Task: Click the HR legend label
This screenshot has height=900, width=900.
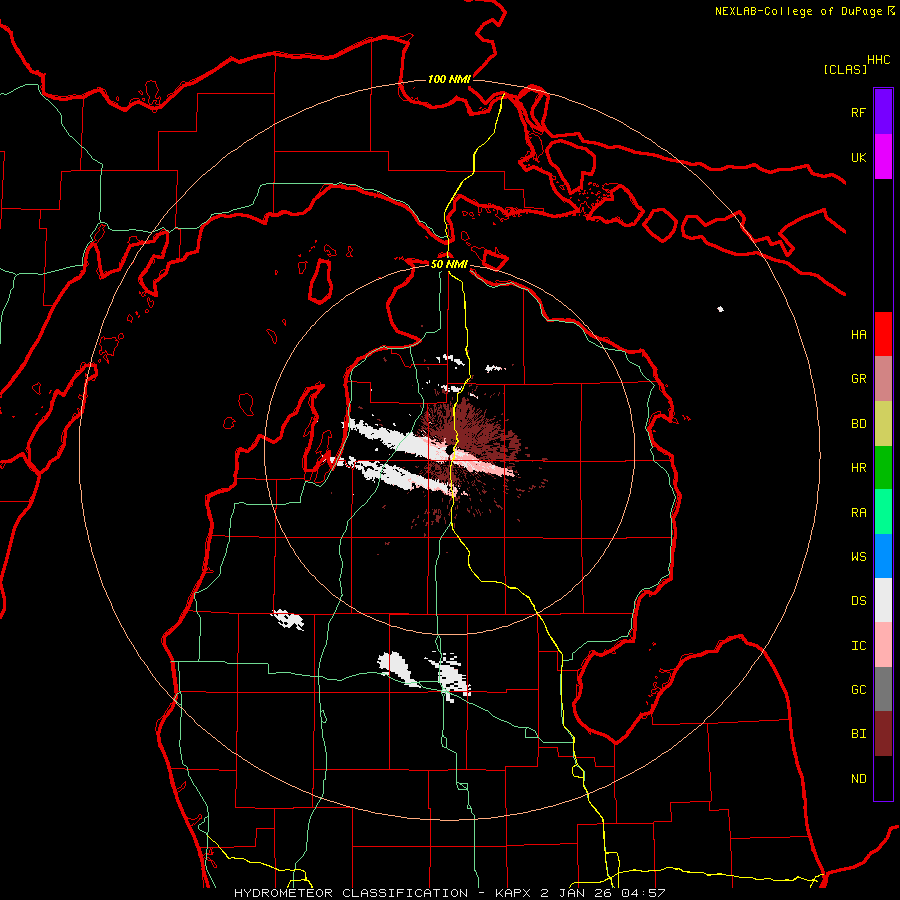Action: point(858,468)
